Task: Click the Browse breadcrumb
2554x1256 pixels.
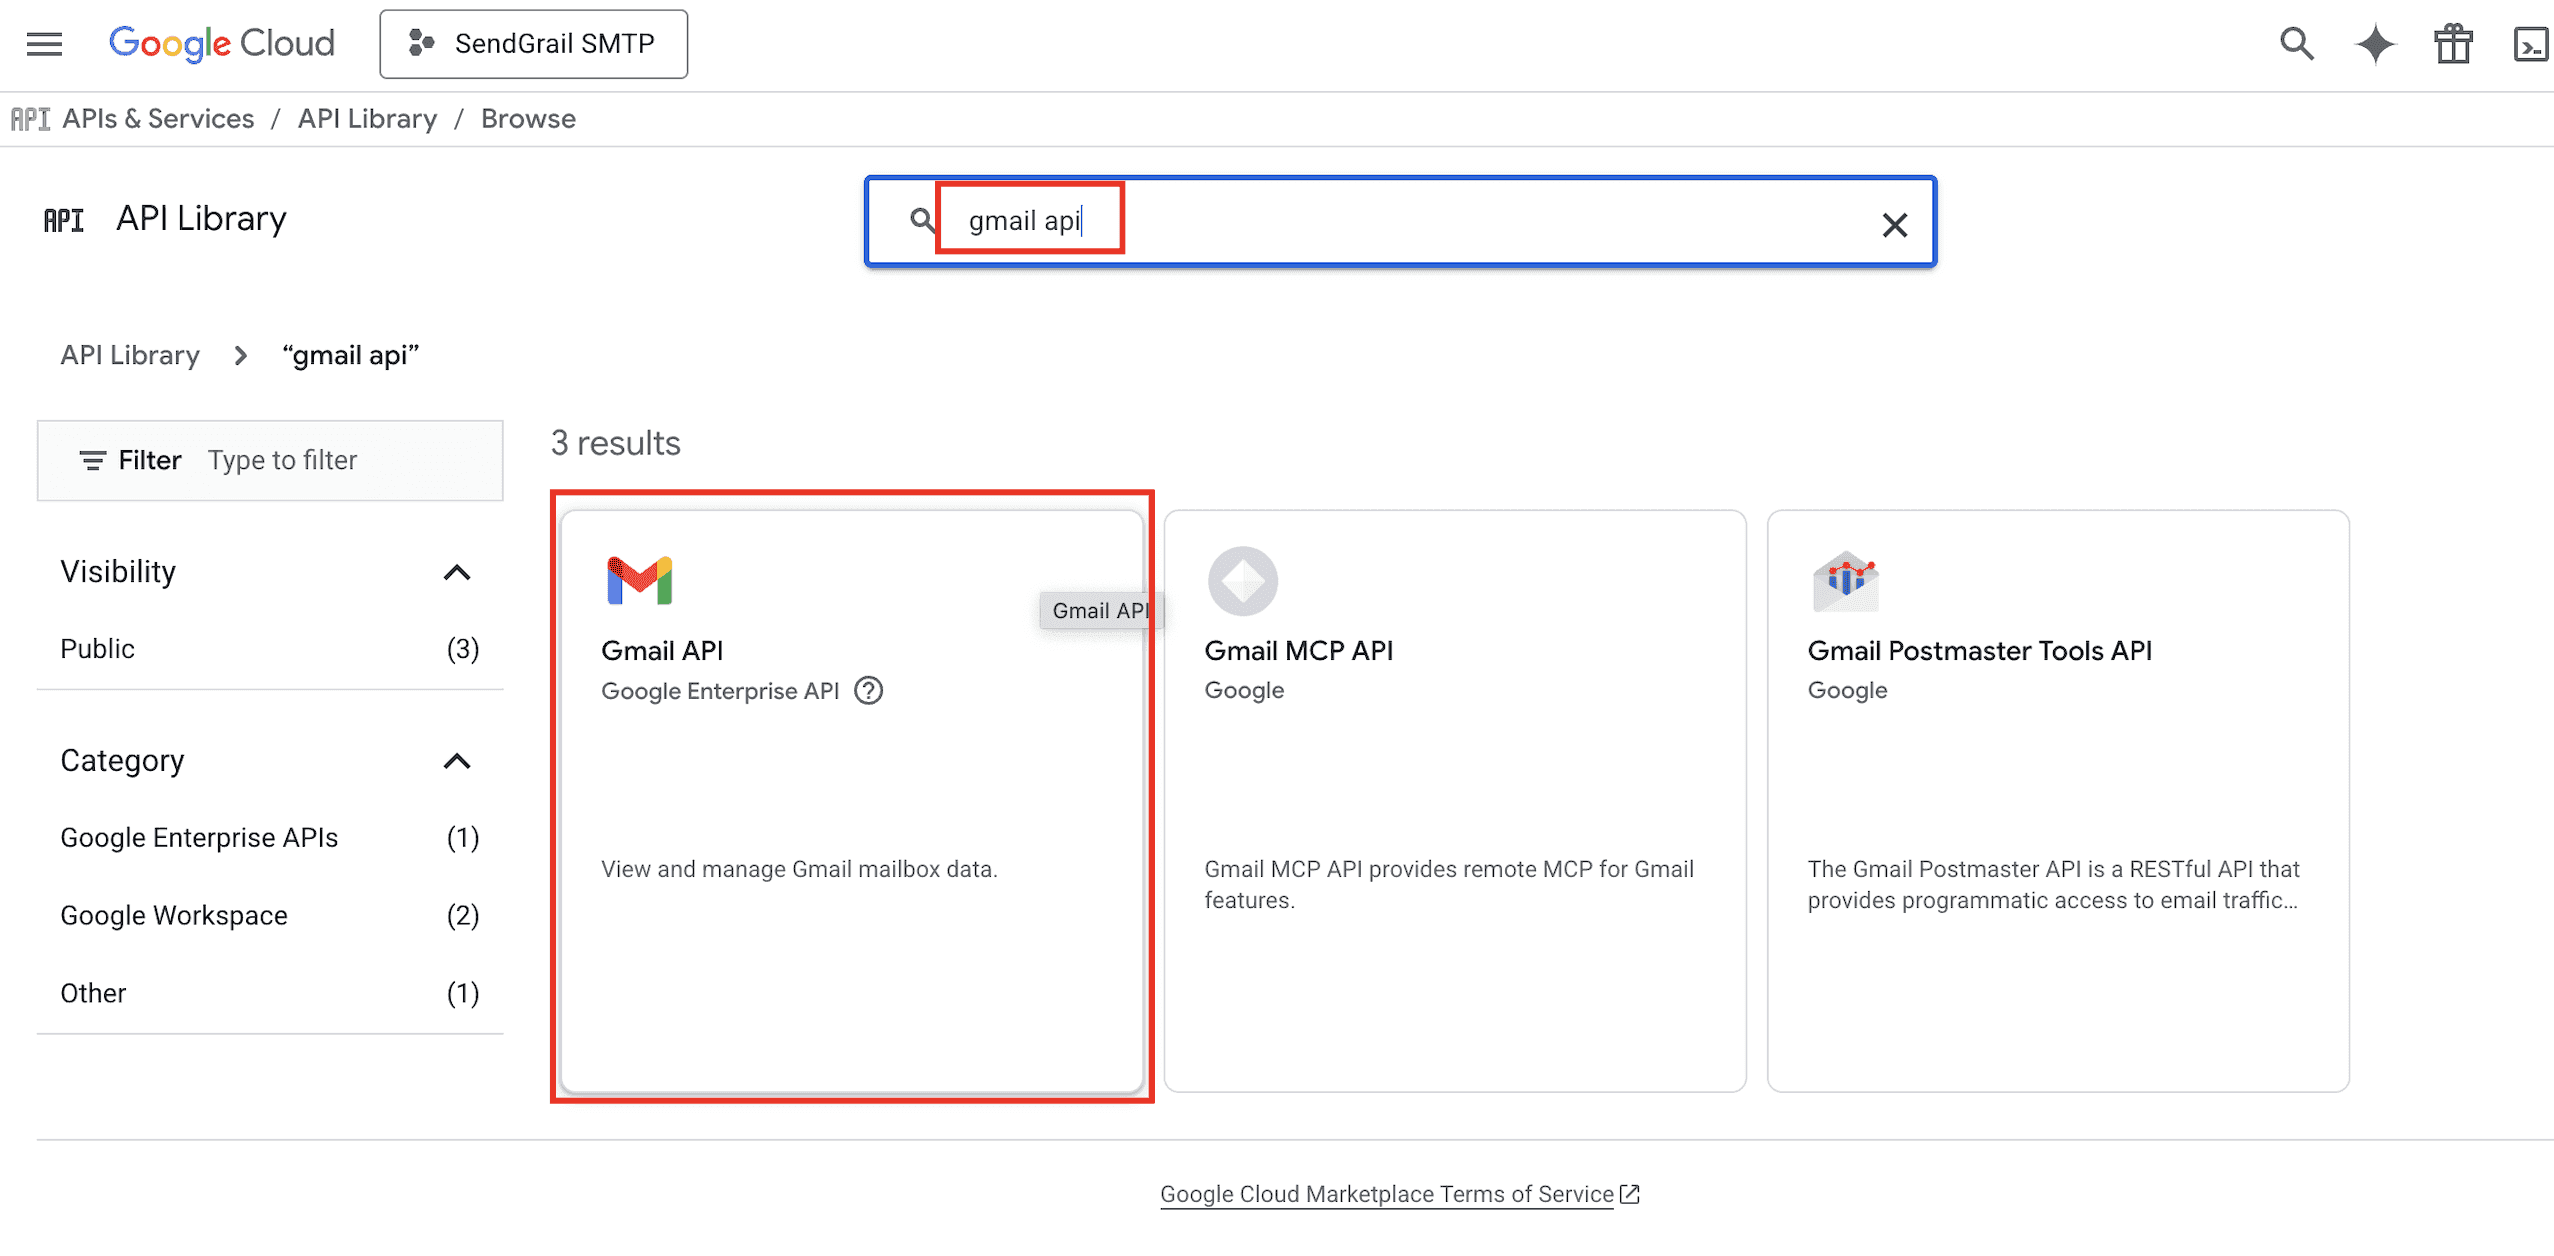Action: coord(528,119)
